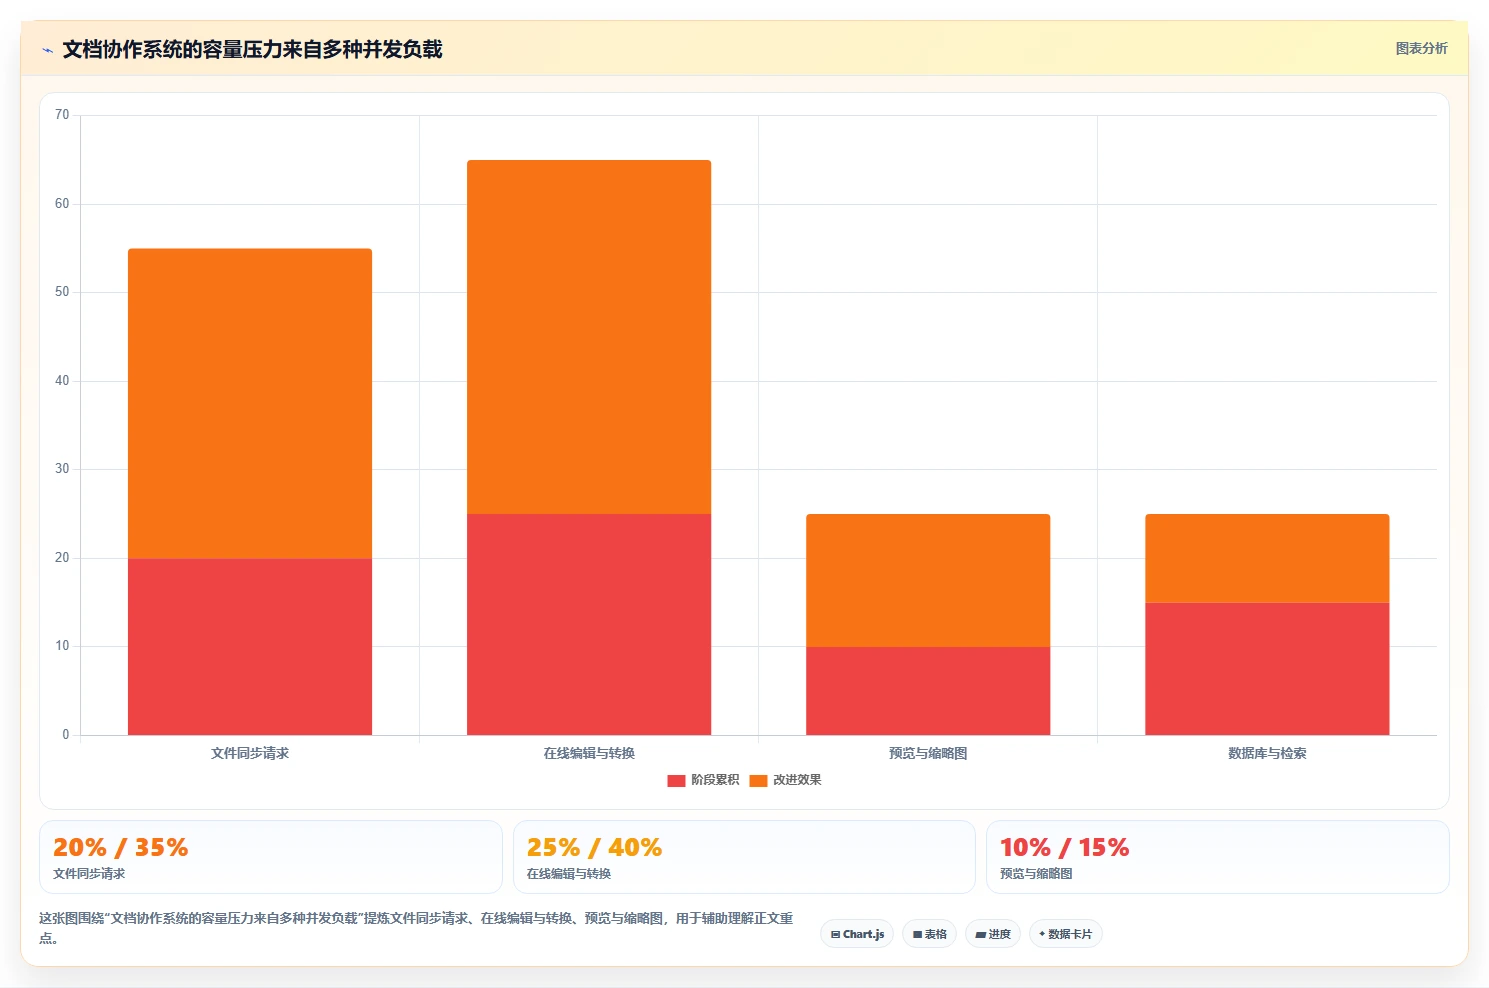The width and height of the screenshot is (1489, 988).
Task: Select the Chart.js tag chip
Action: 857,934
